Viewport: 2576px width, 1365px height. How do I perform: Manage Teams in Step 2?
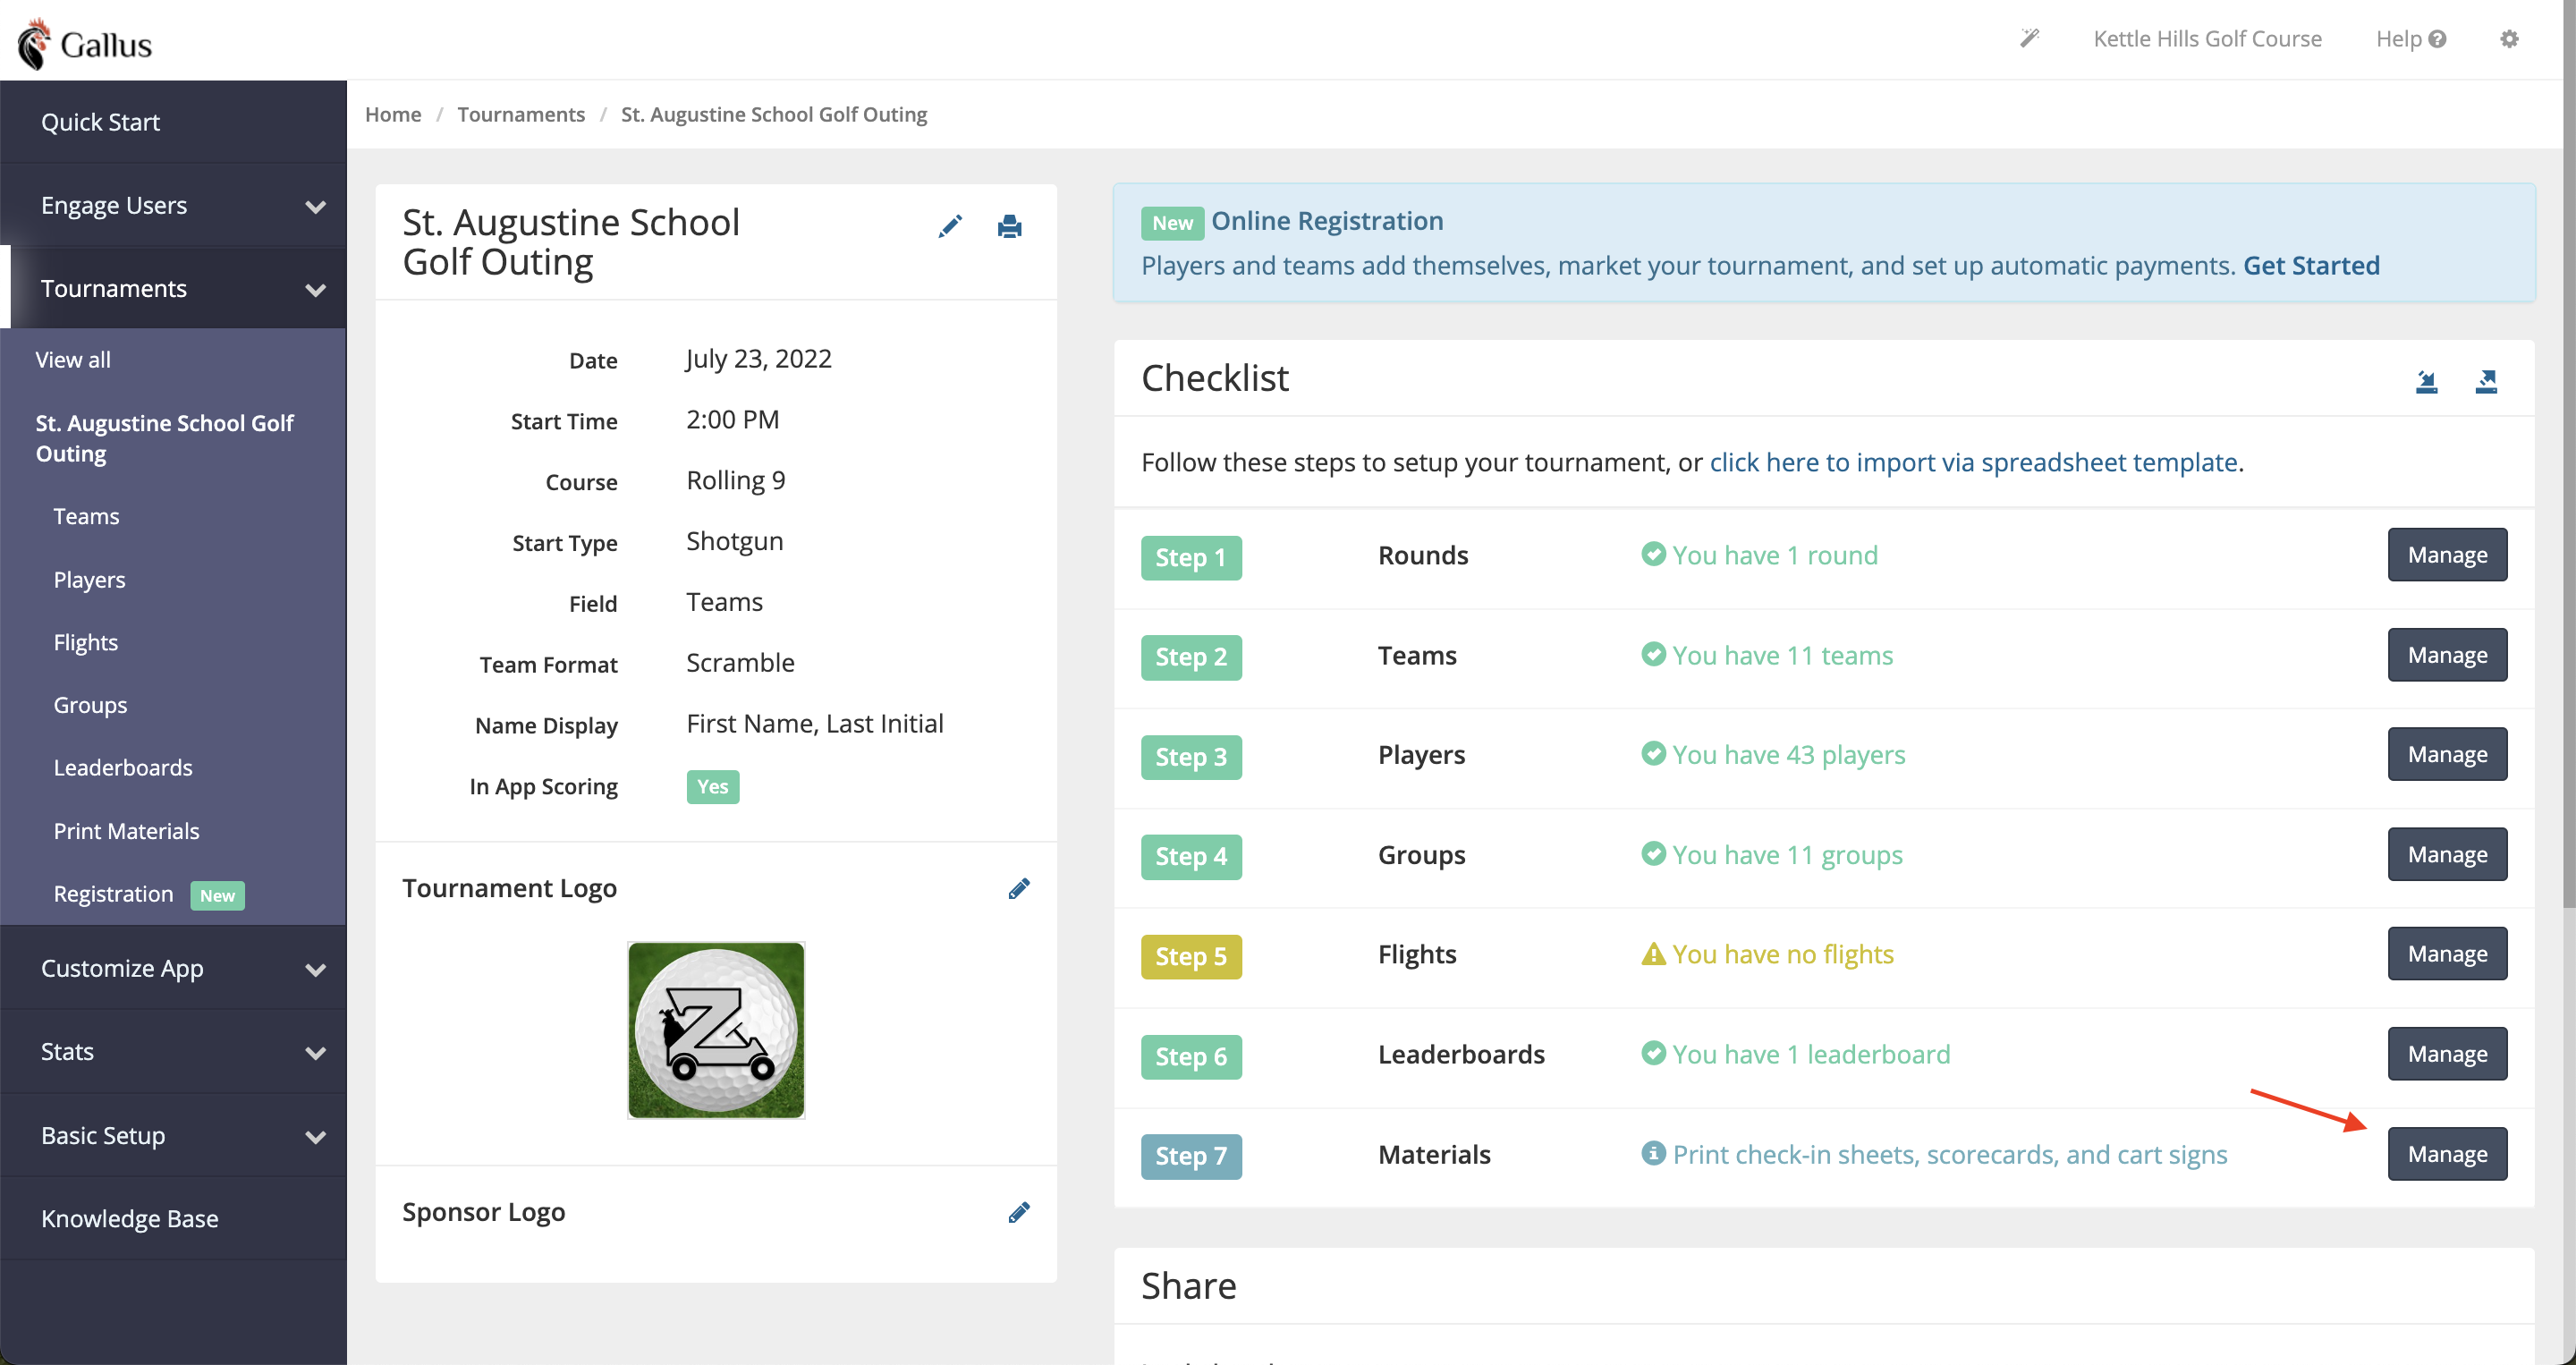click(2447, 654)
